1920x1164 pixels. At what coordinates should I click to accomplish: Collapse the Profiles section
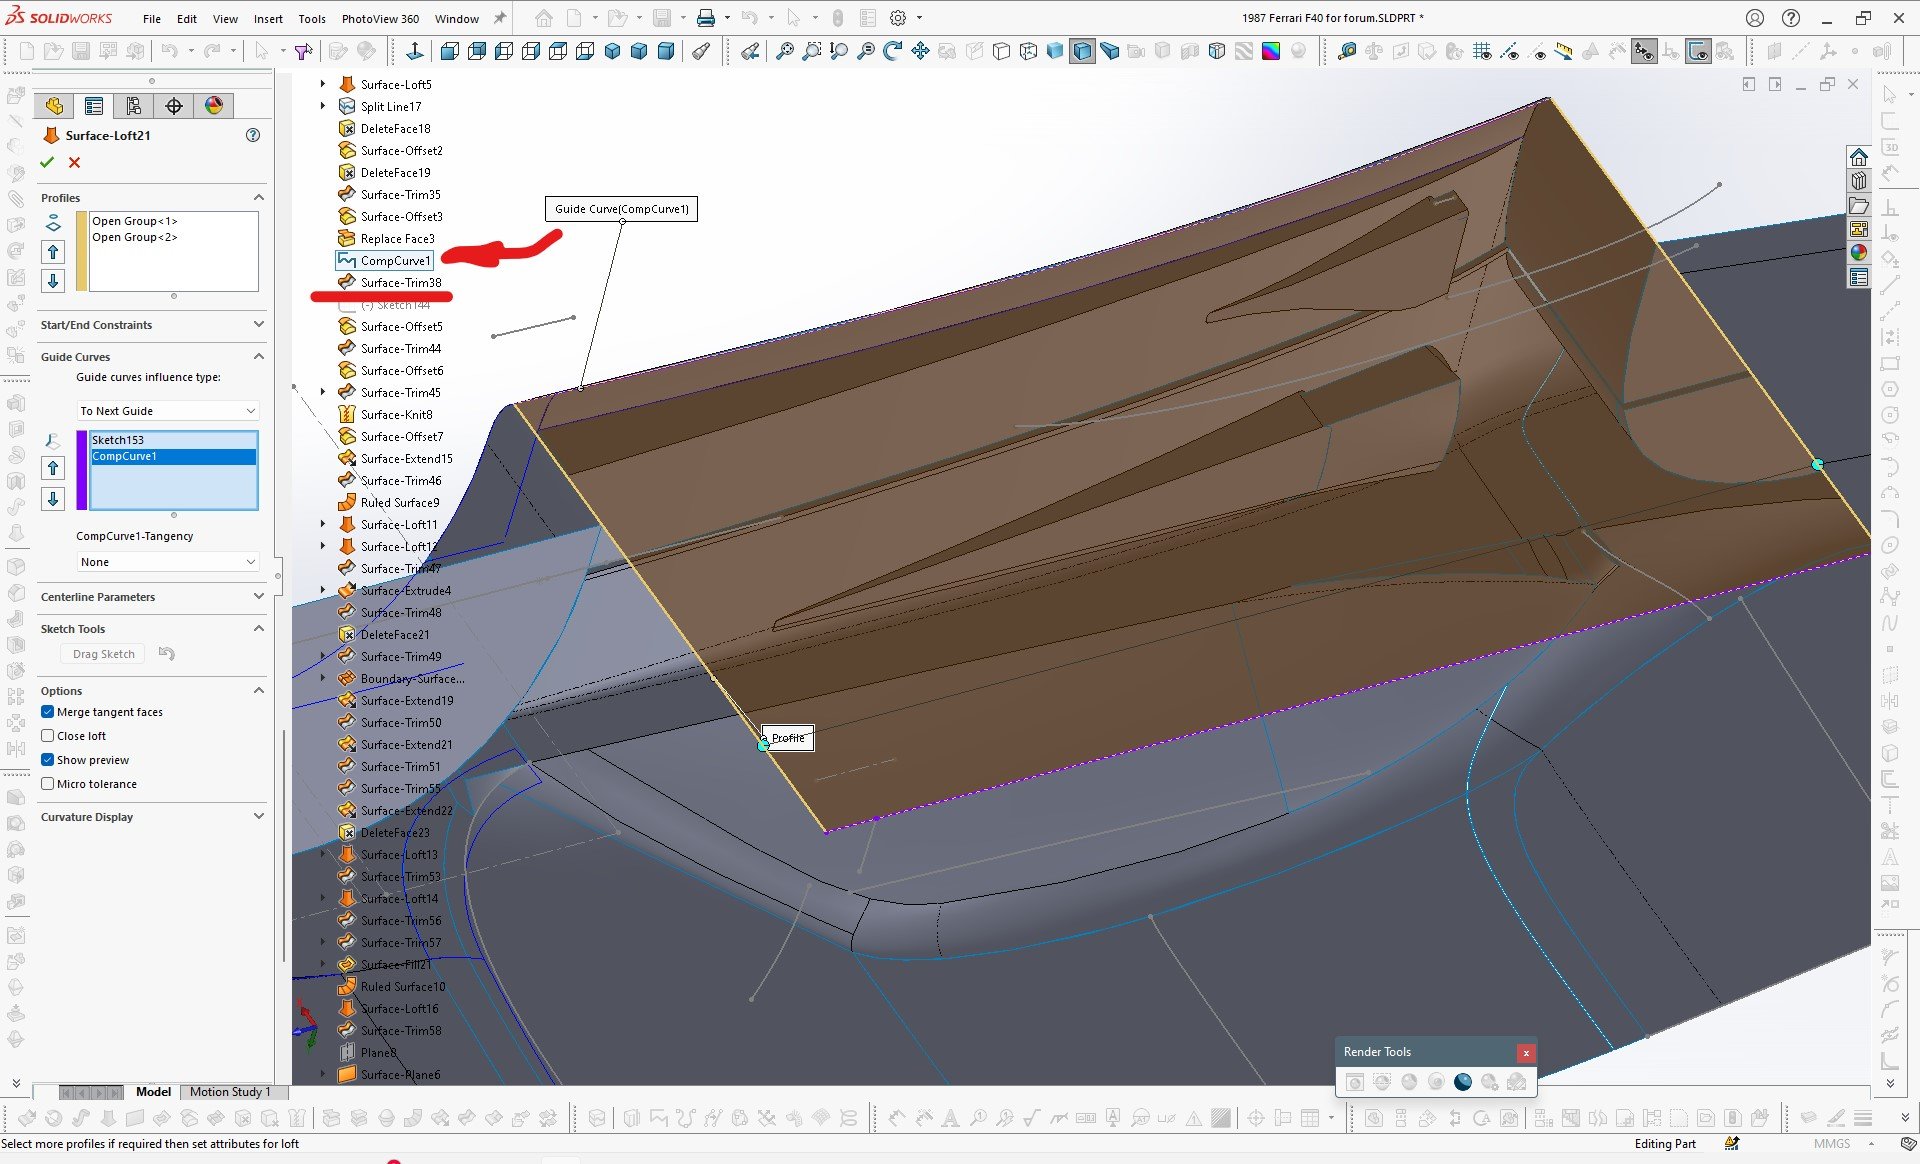pyautogui.click(x=259, y=198)
